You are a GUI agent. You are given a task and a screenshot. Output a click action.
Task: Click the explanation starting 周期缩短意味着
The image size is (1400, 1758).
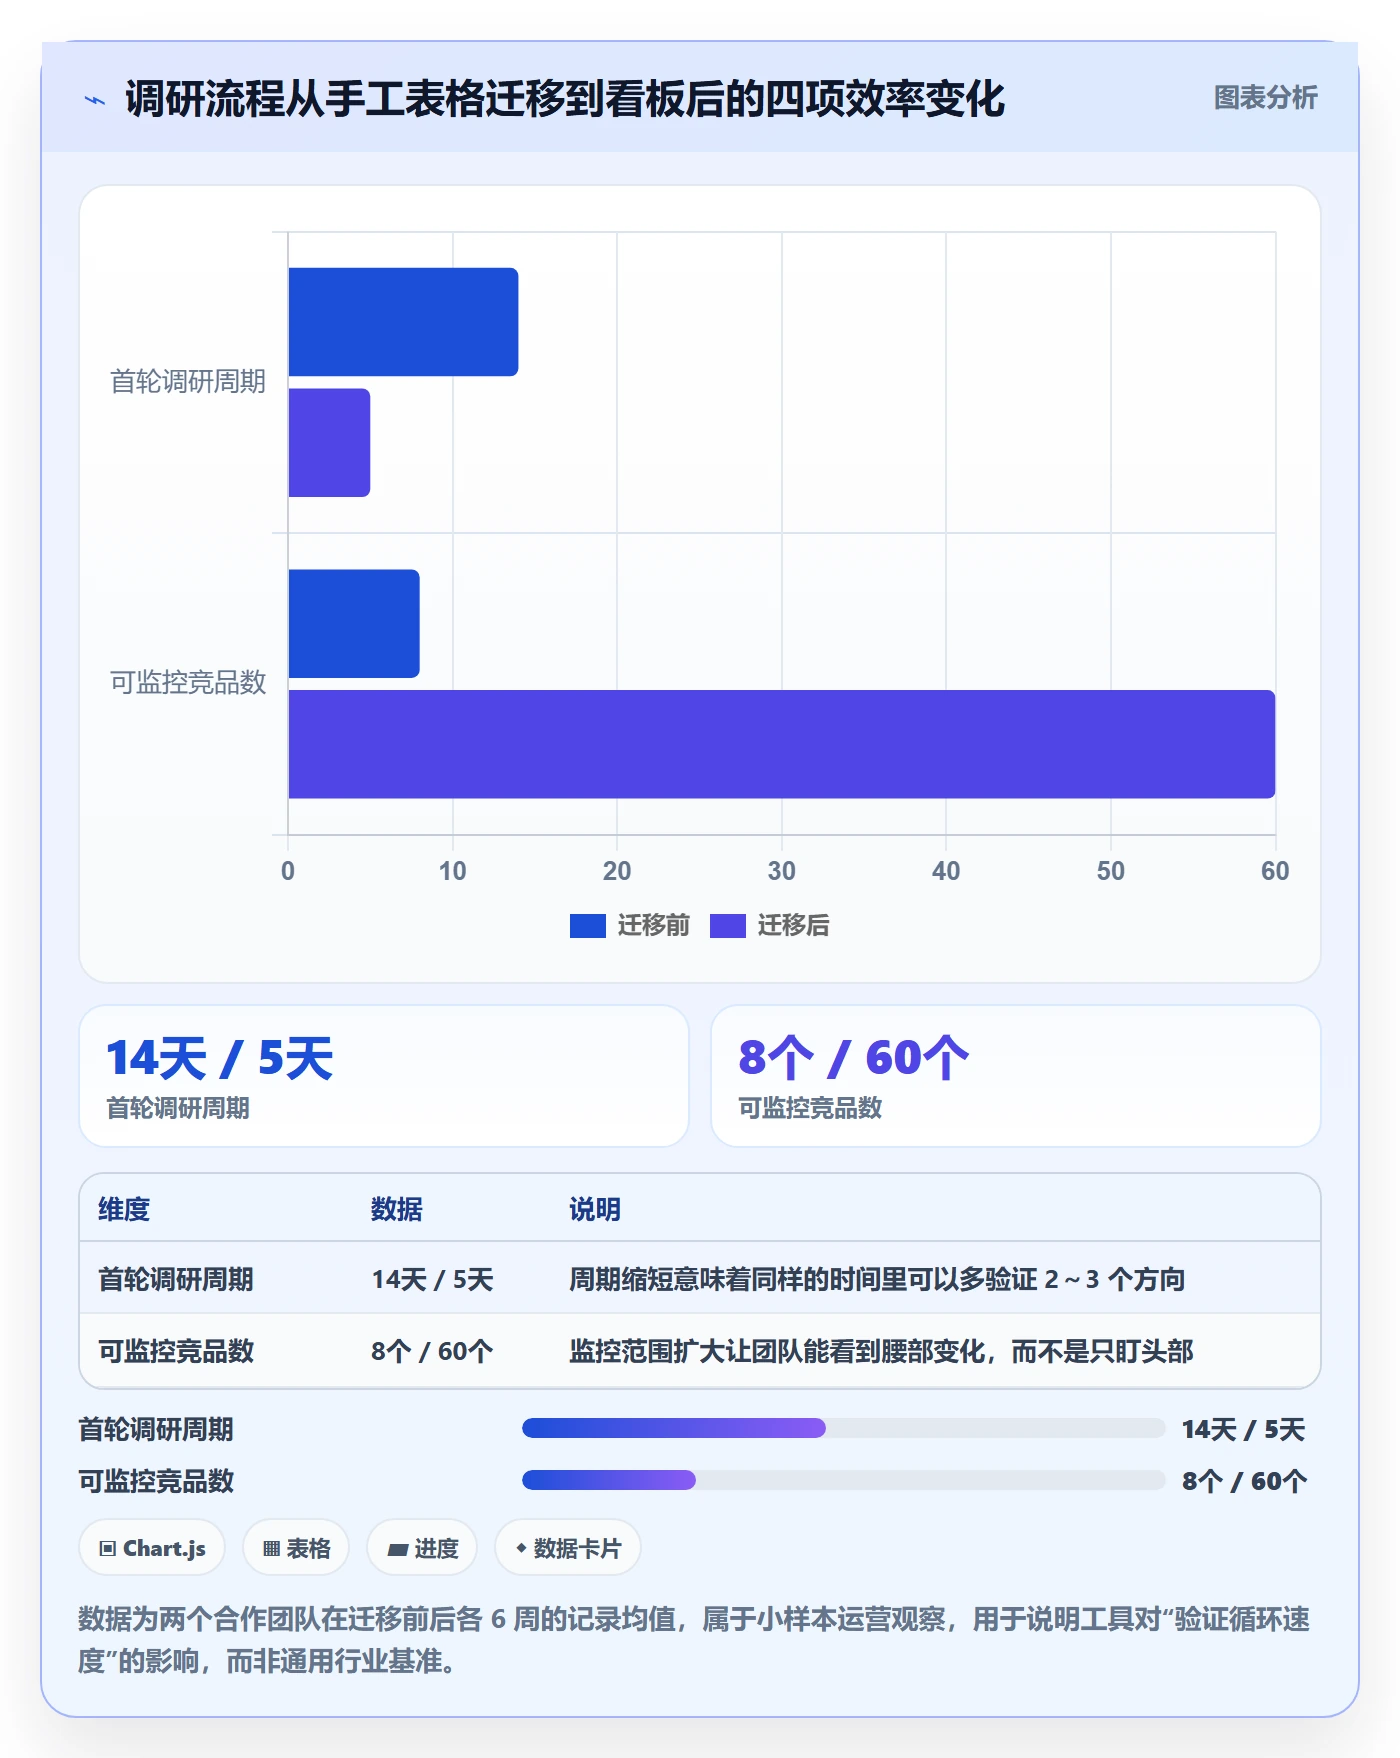[877, 1279]
